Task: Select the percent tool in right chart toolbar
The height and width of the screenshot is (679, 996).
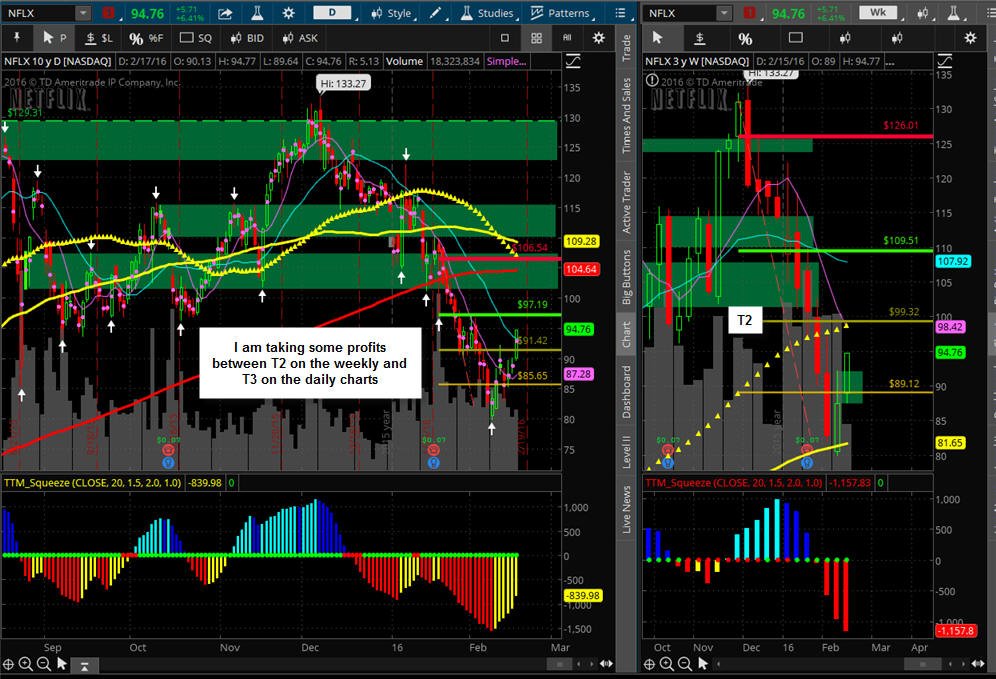Action: pos(745,39)
